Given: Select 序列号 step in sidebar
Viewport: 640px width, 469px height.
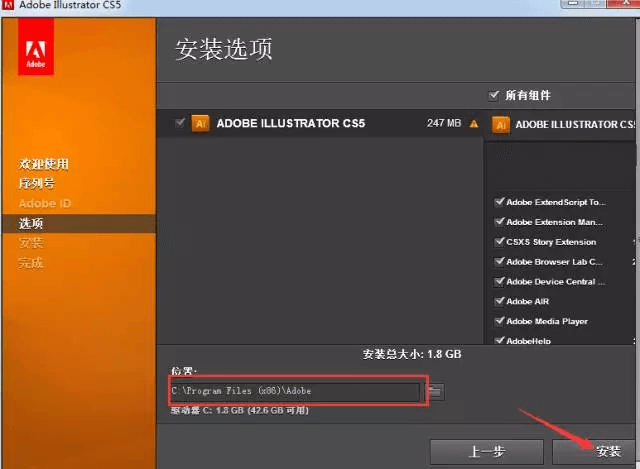Looking at the screenshot, I should pos(37,184).
